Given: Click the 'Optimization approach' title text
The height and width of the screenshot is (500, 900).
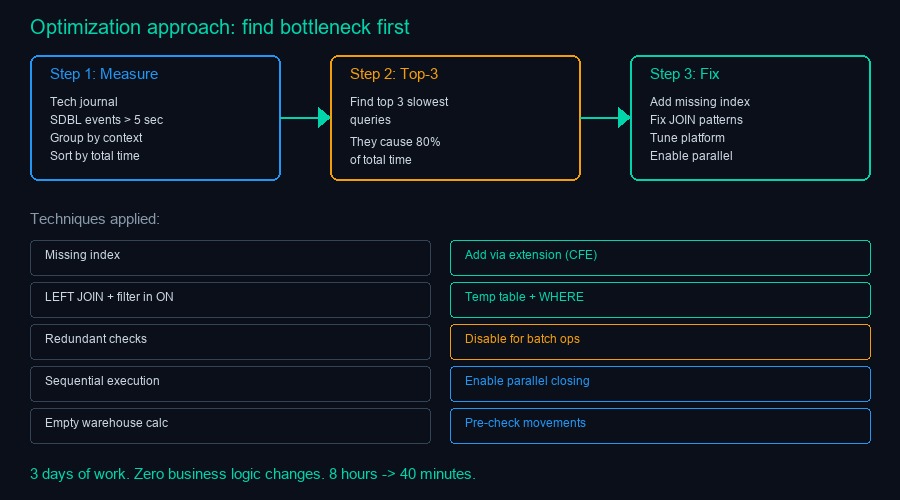Looking at the screenshot, I should (220, 27).
